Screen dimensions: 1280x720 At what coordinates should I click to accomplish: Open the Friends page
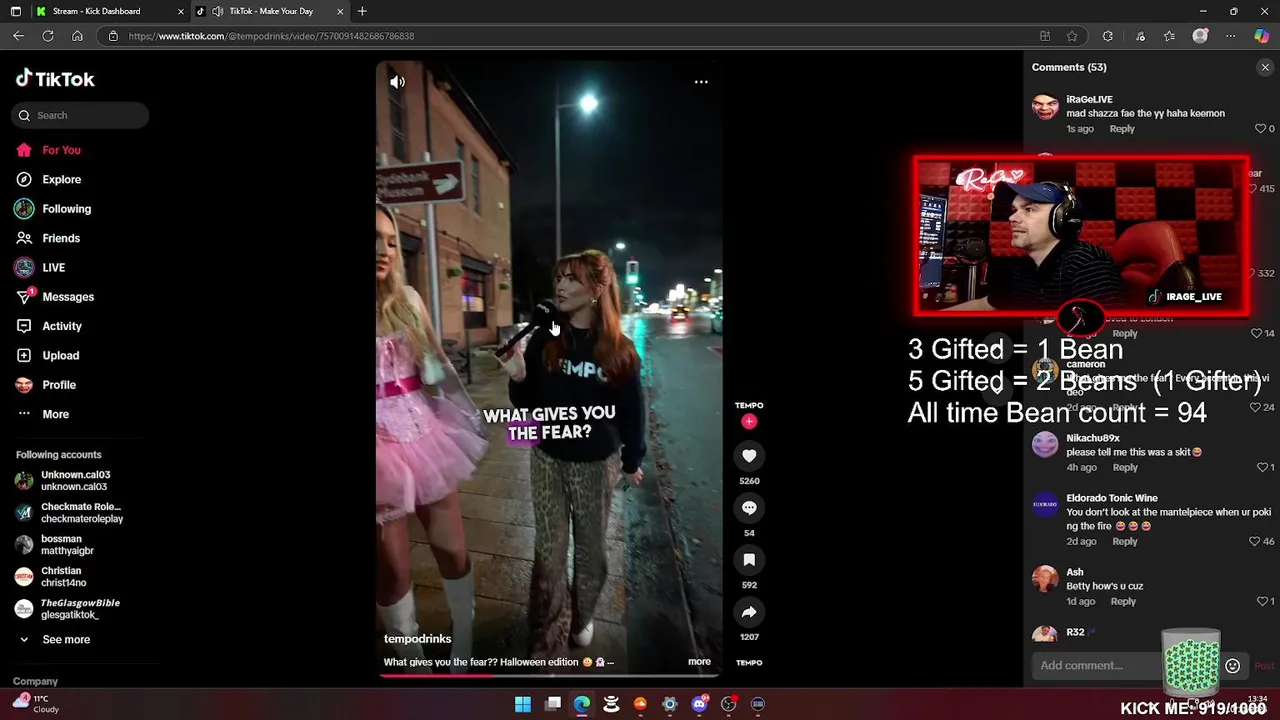coord(48,238)
